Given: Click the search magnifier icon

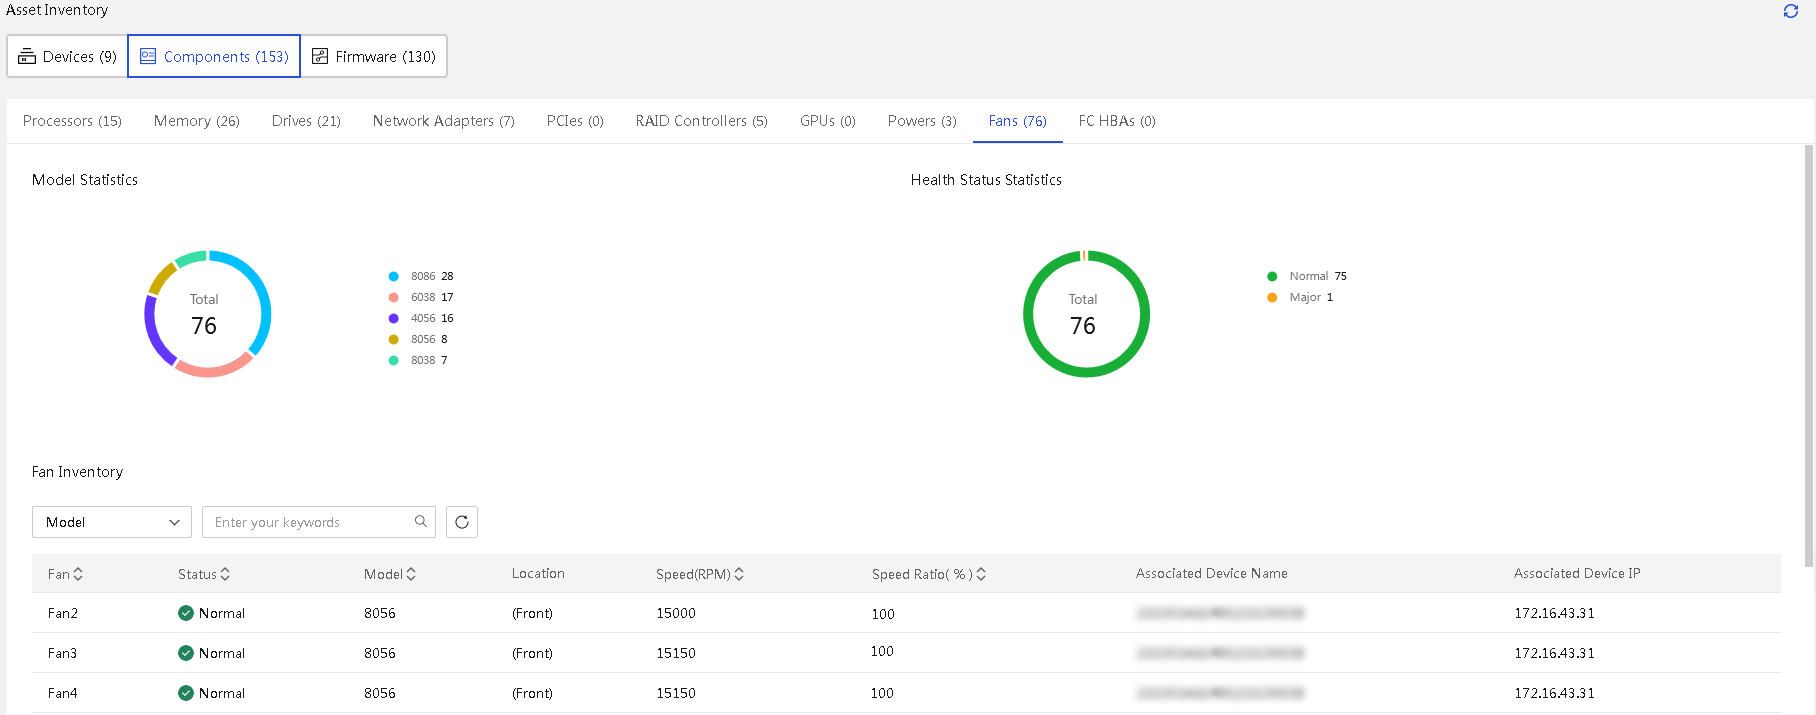Looking at the screenshot, I should [421, 521].
